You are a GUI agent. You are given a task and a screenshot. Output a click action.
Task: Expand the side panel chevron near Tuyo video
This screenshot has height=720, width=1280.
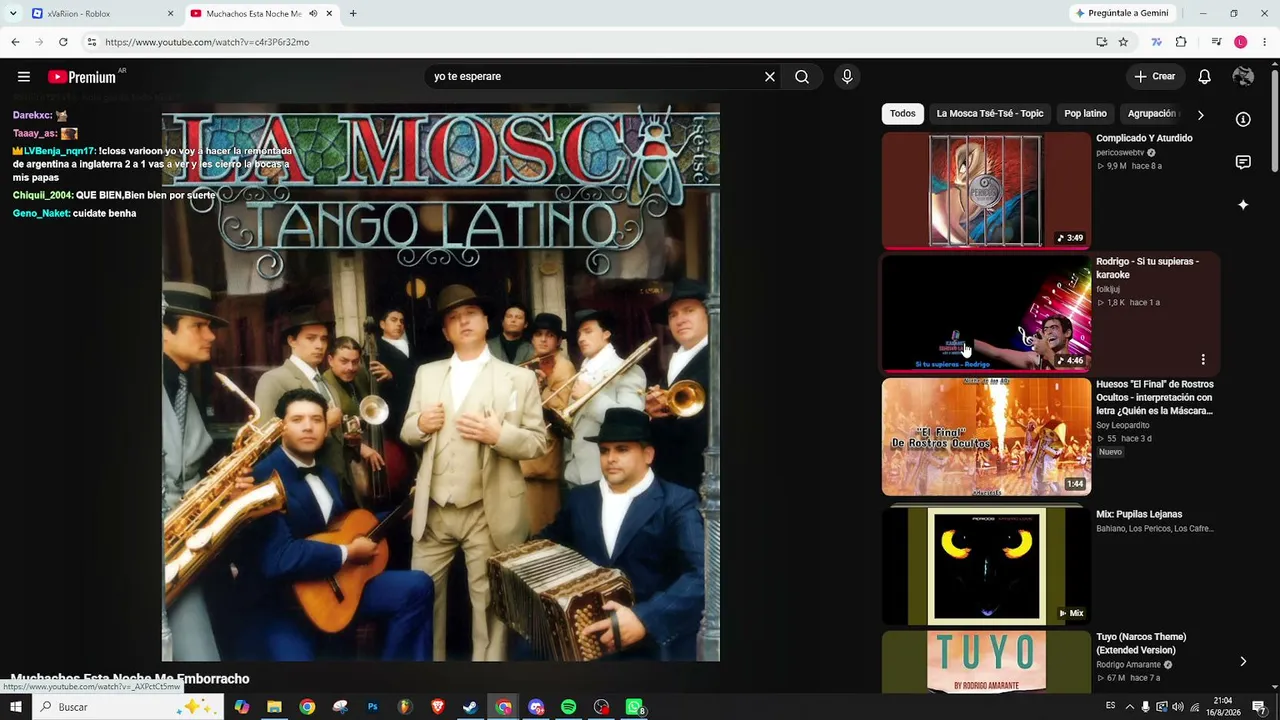click(x=1243, y=662)
